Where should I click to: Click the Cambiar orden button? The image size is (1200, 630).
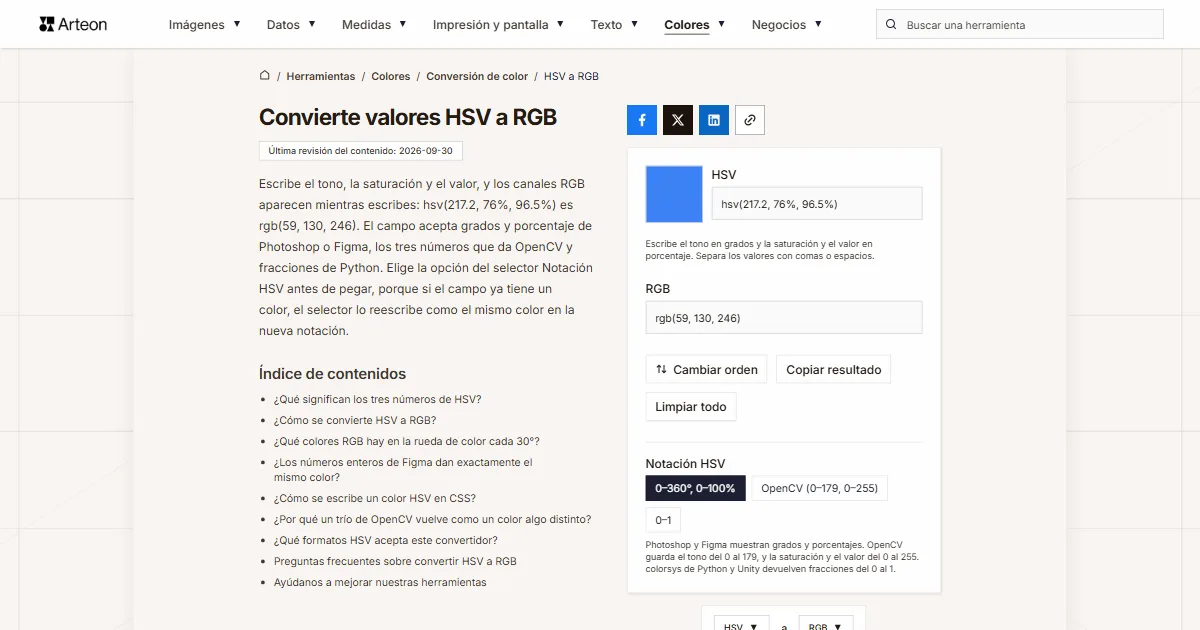[707, 369]
